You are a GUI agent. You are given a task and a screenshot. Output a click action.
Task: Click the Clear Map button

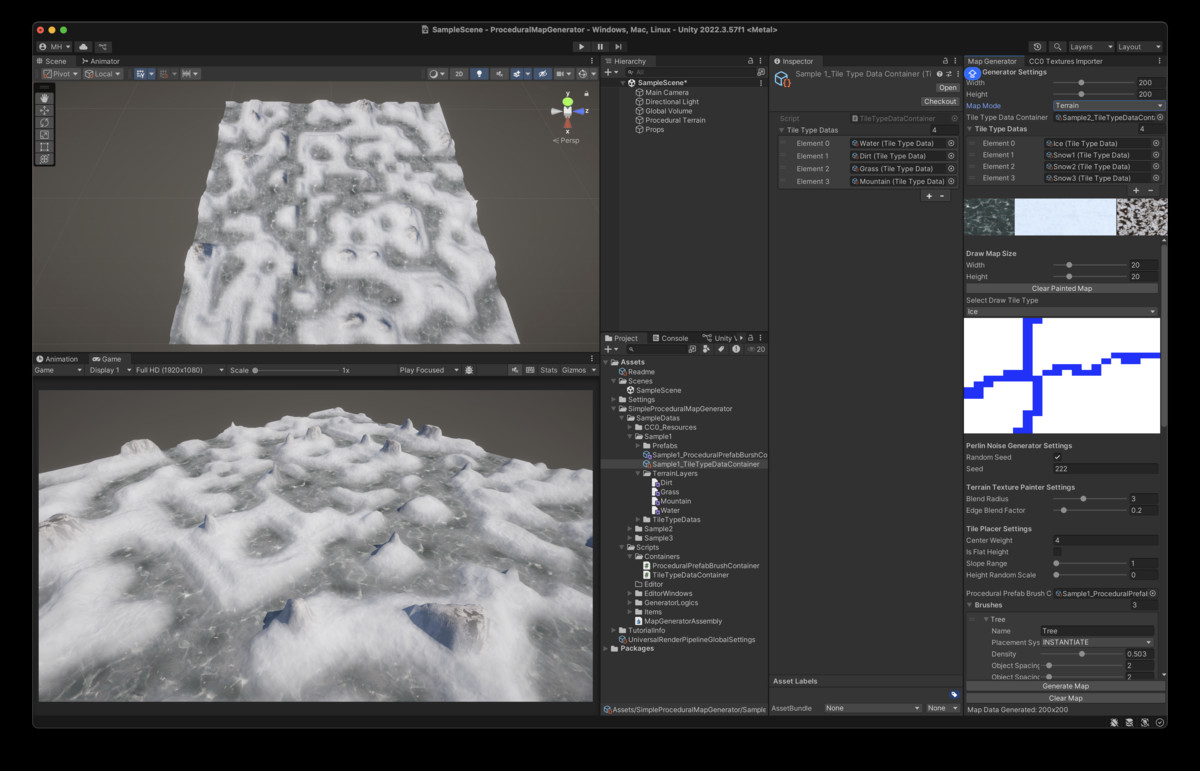(x=1065, y=698)
